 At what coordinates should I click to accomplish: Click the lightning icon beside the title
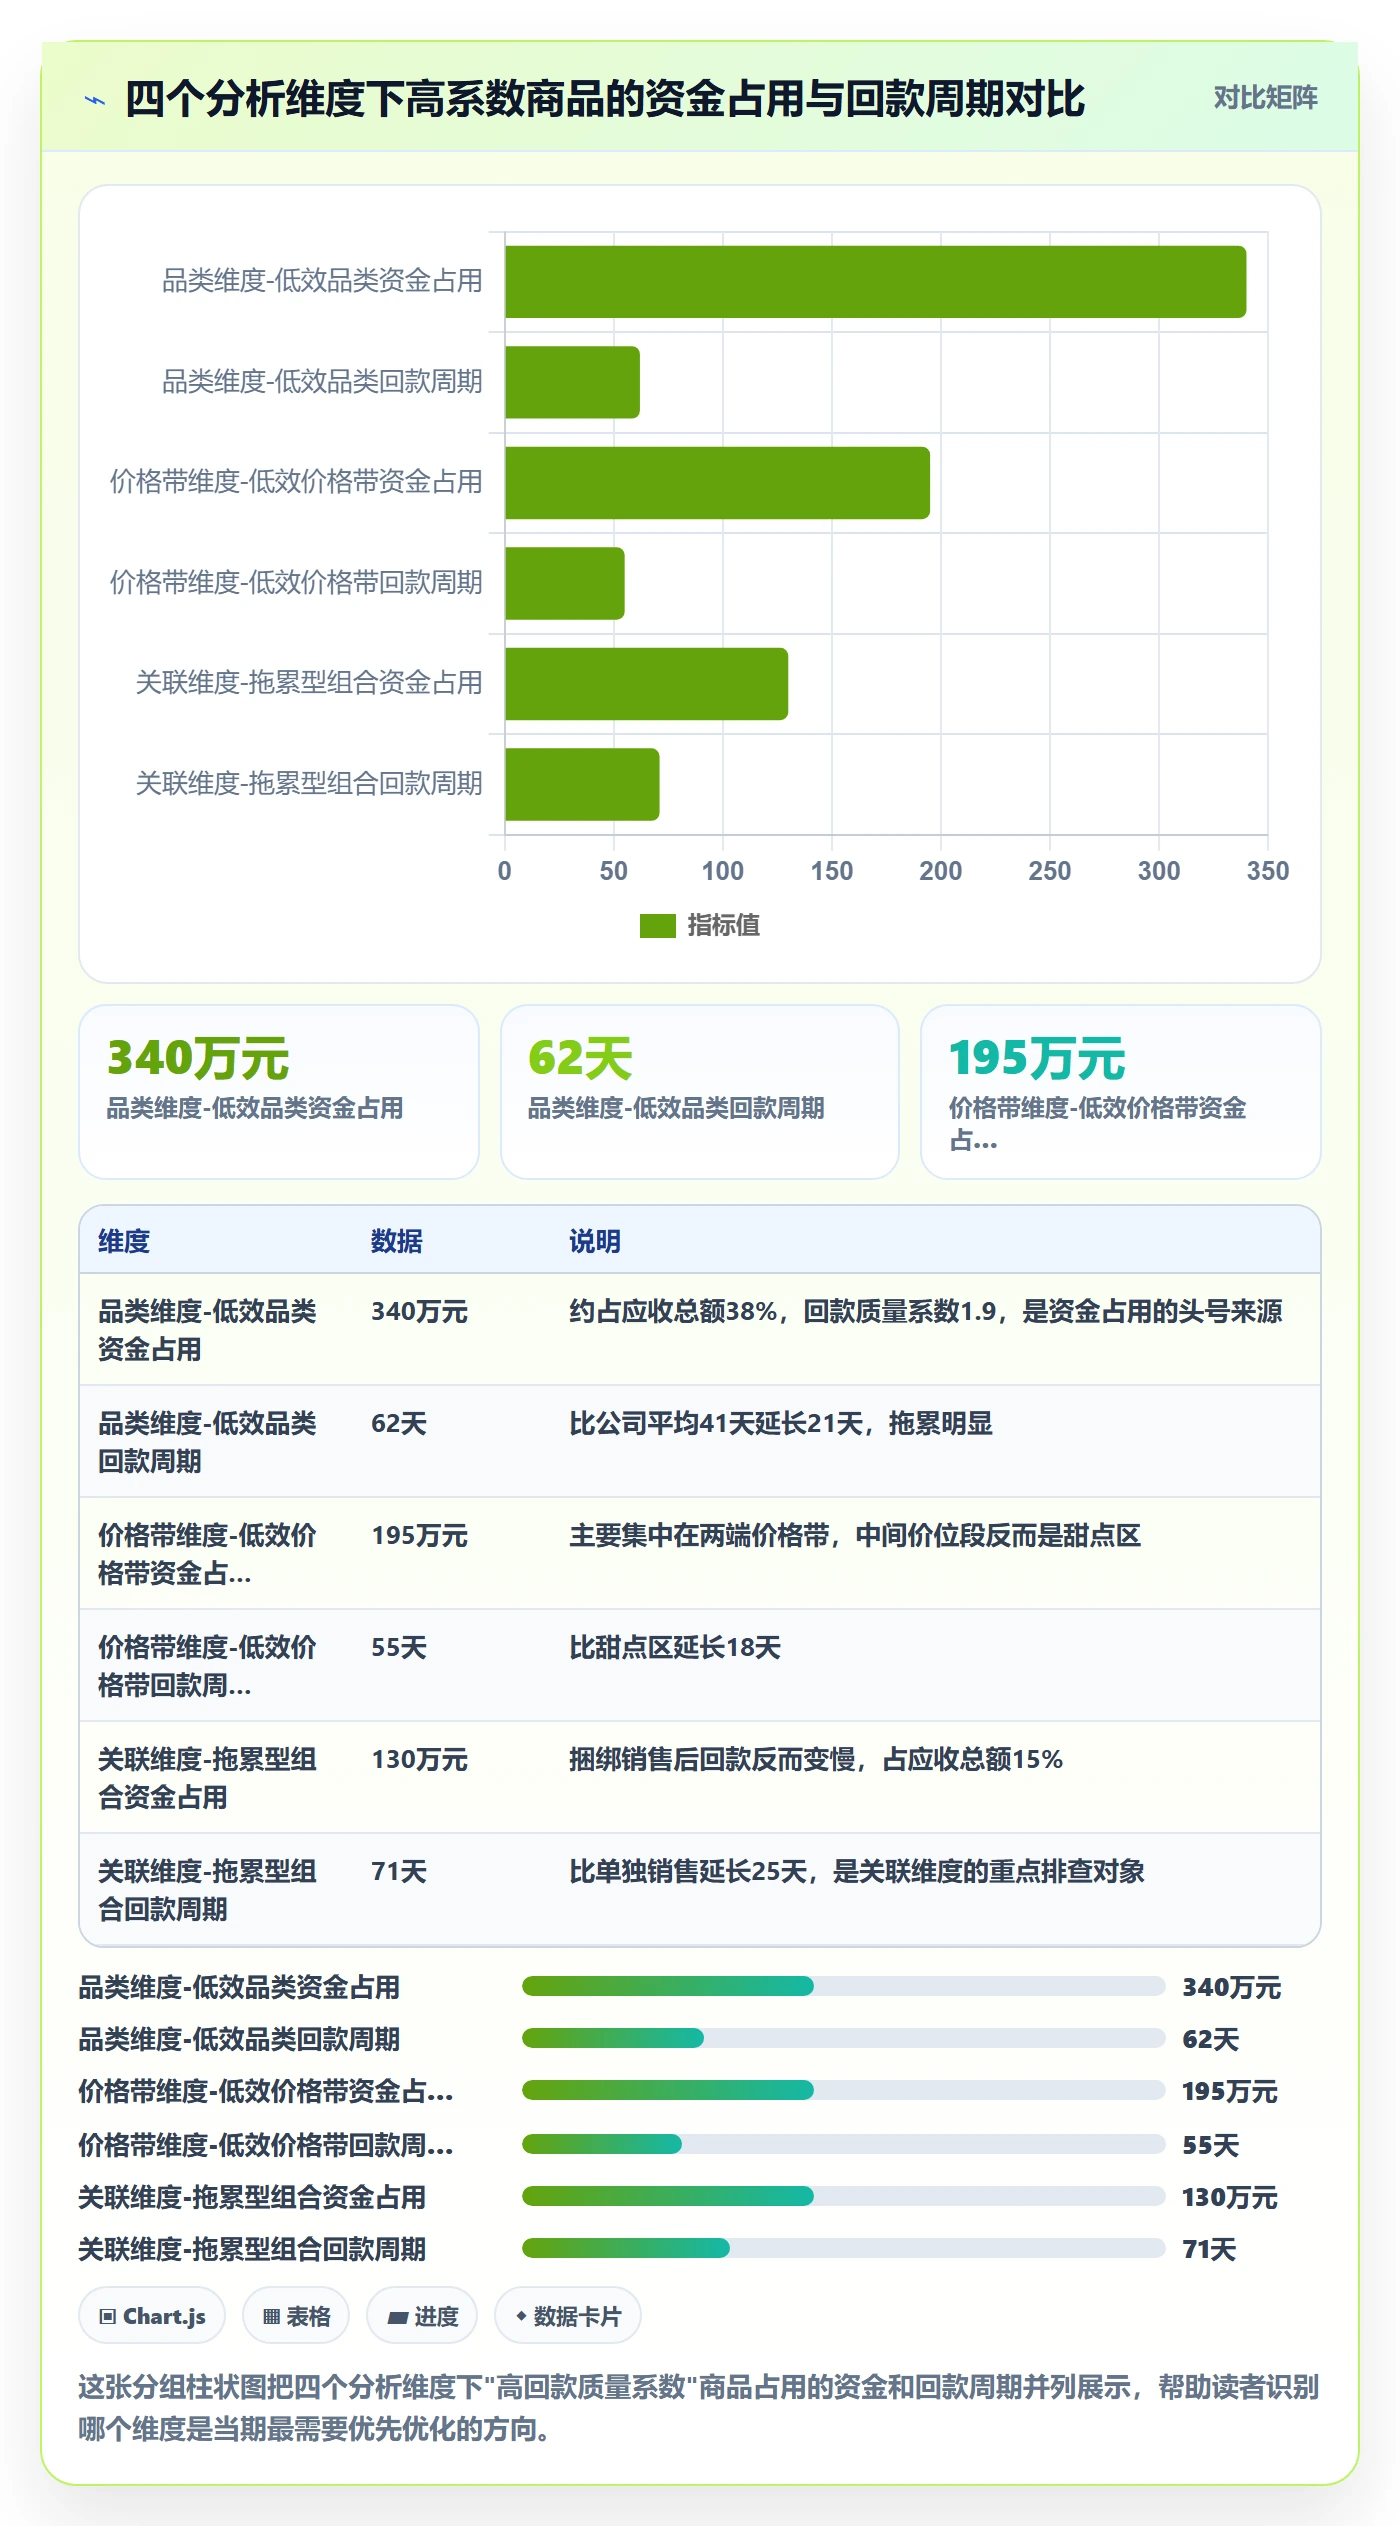click(x=95, y=100)
